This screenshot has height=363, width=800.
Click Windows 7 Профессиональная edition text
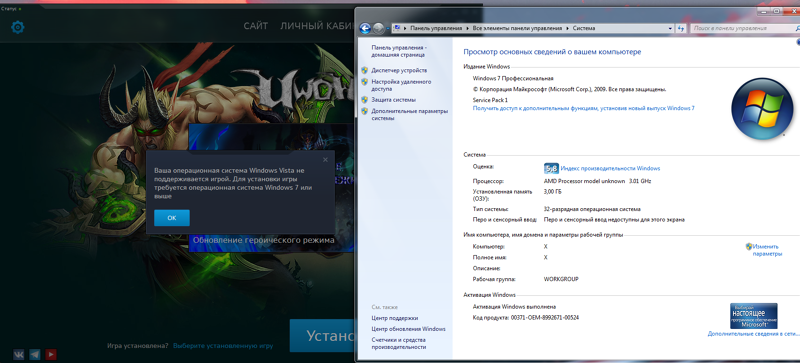pos(513,79)
